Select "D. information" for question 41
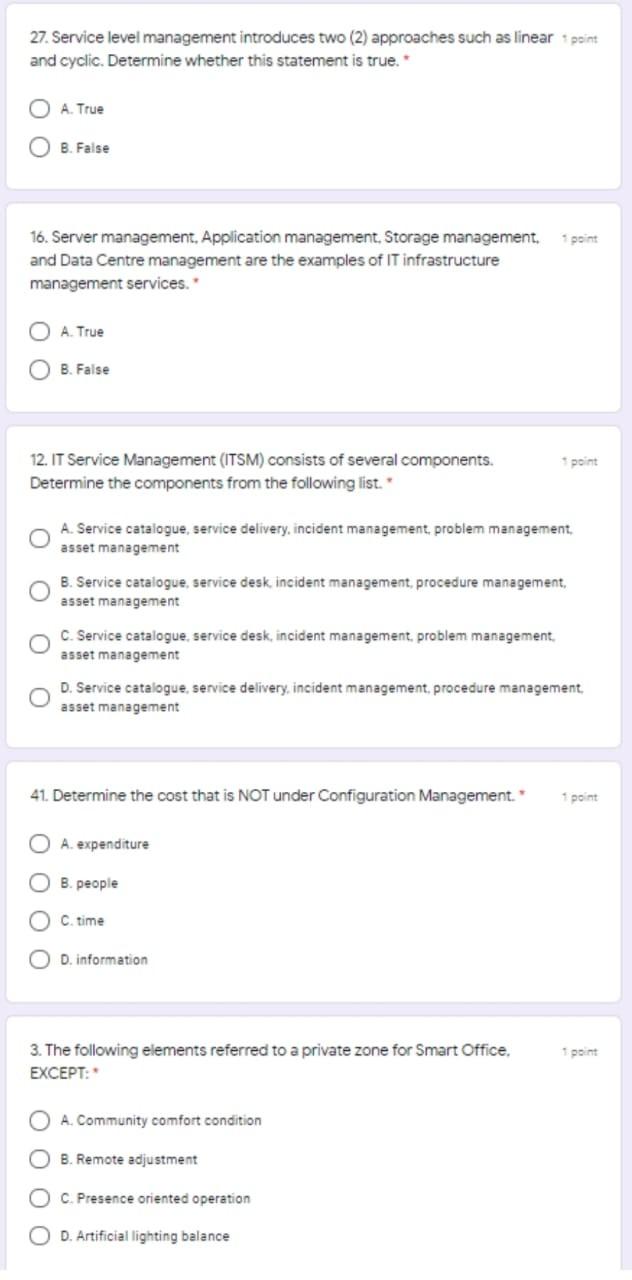Screen dimensions: 632x1280 (x=39, y=958)
